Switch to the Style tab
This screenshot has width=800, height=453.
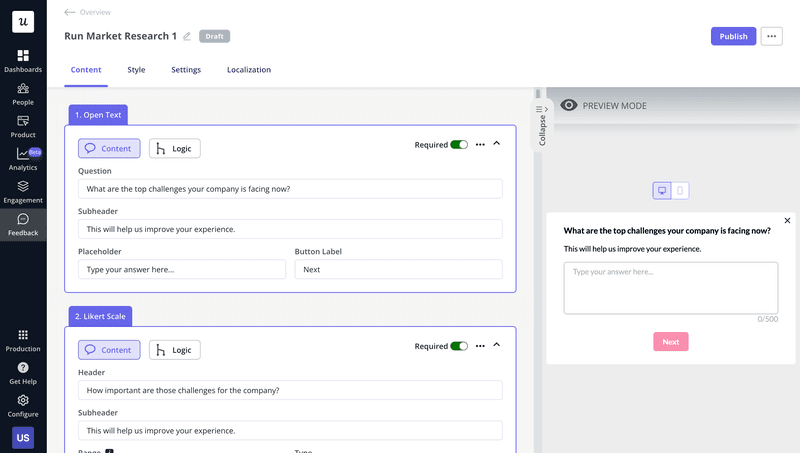[x=136, y=70]
